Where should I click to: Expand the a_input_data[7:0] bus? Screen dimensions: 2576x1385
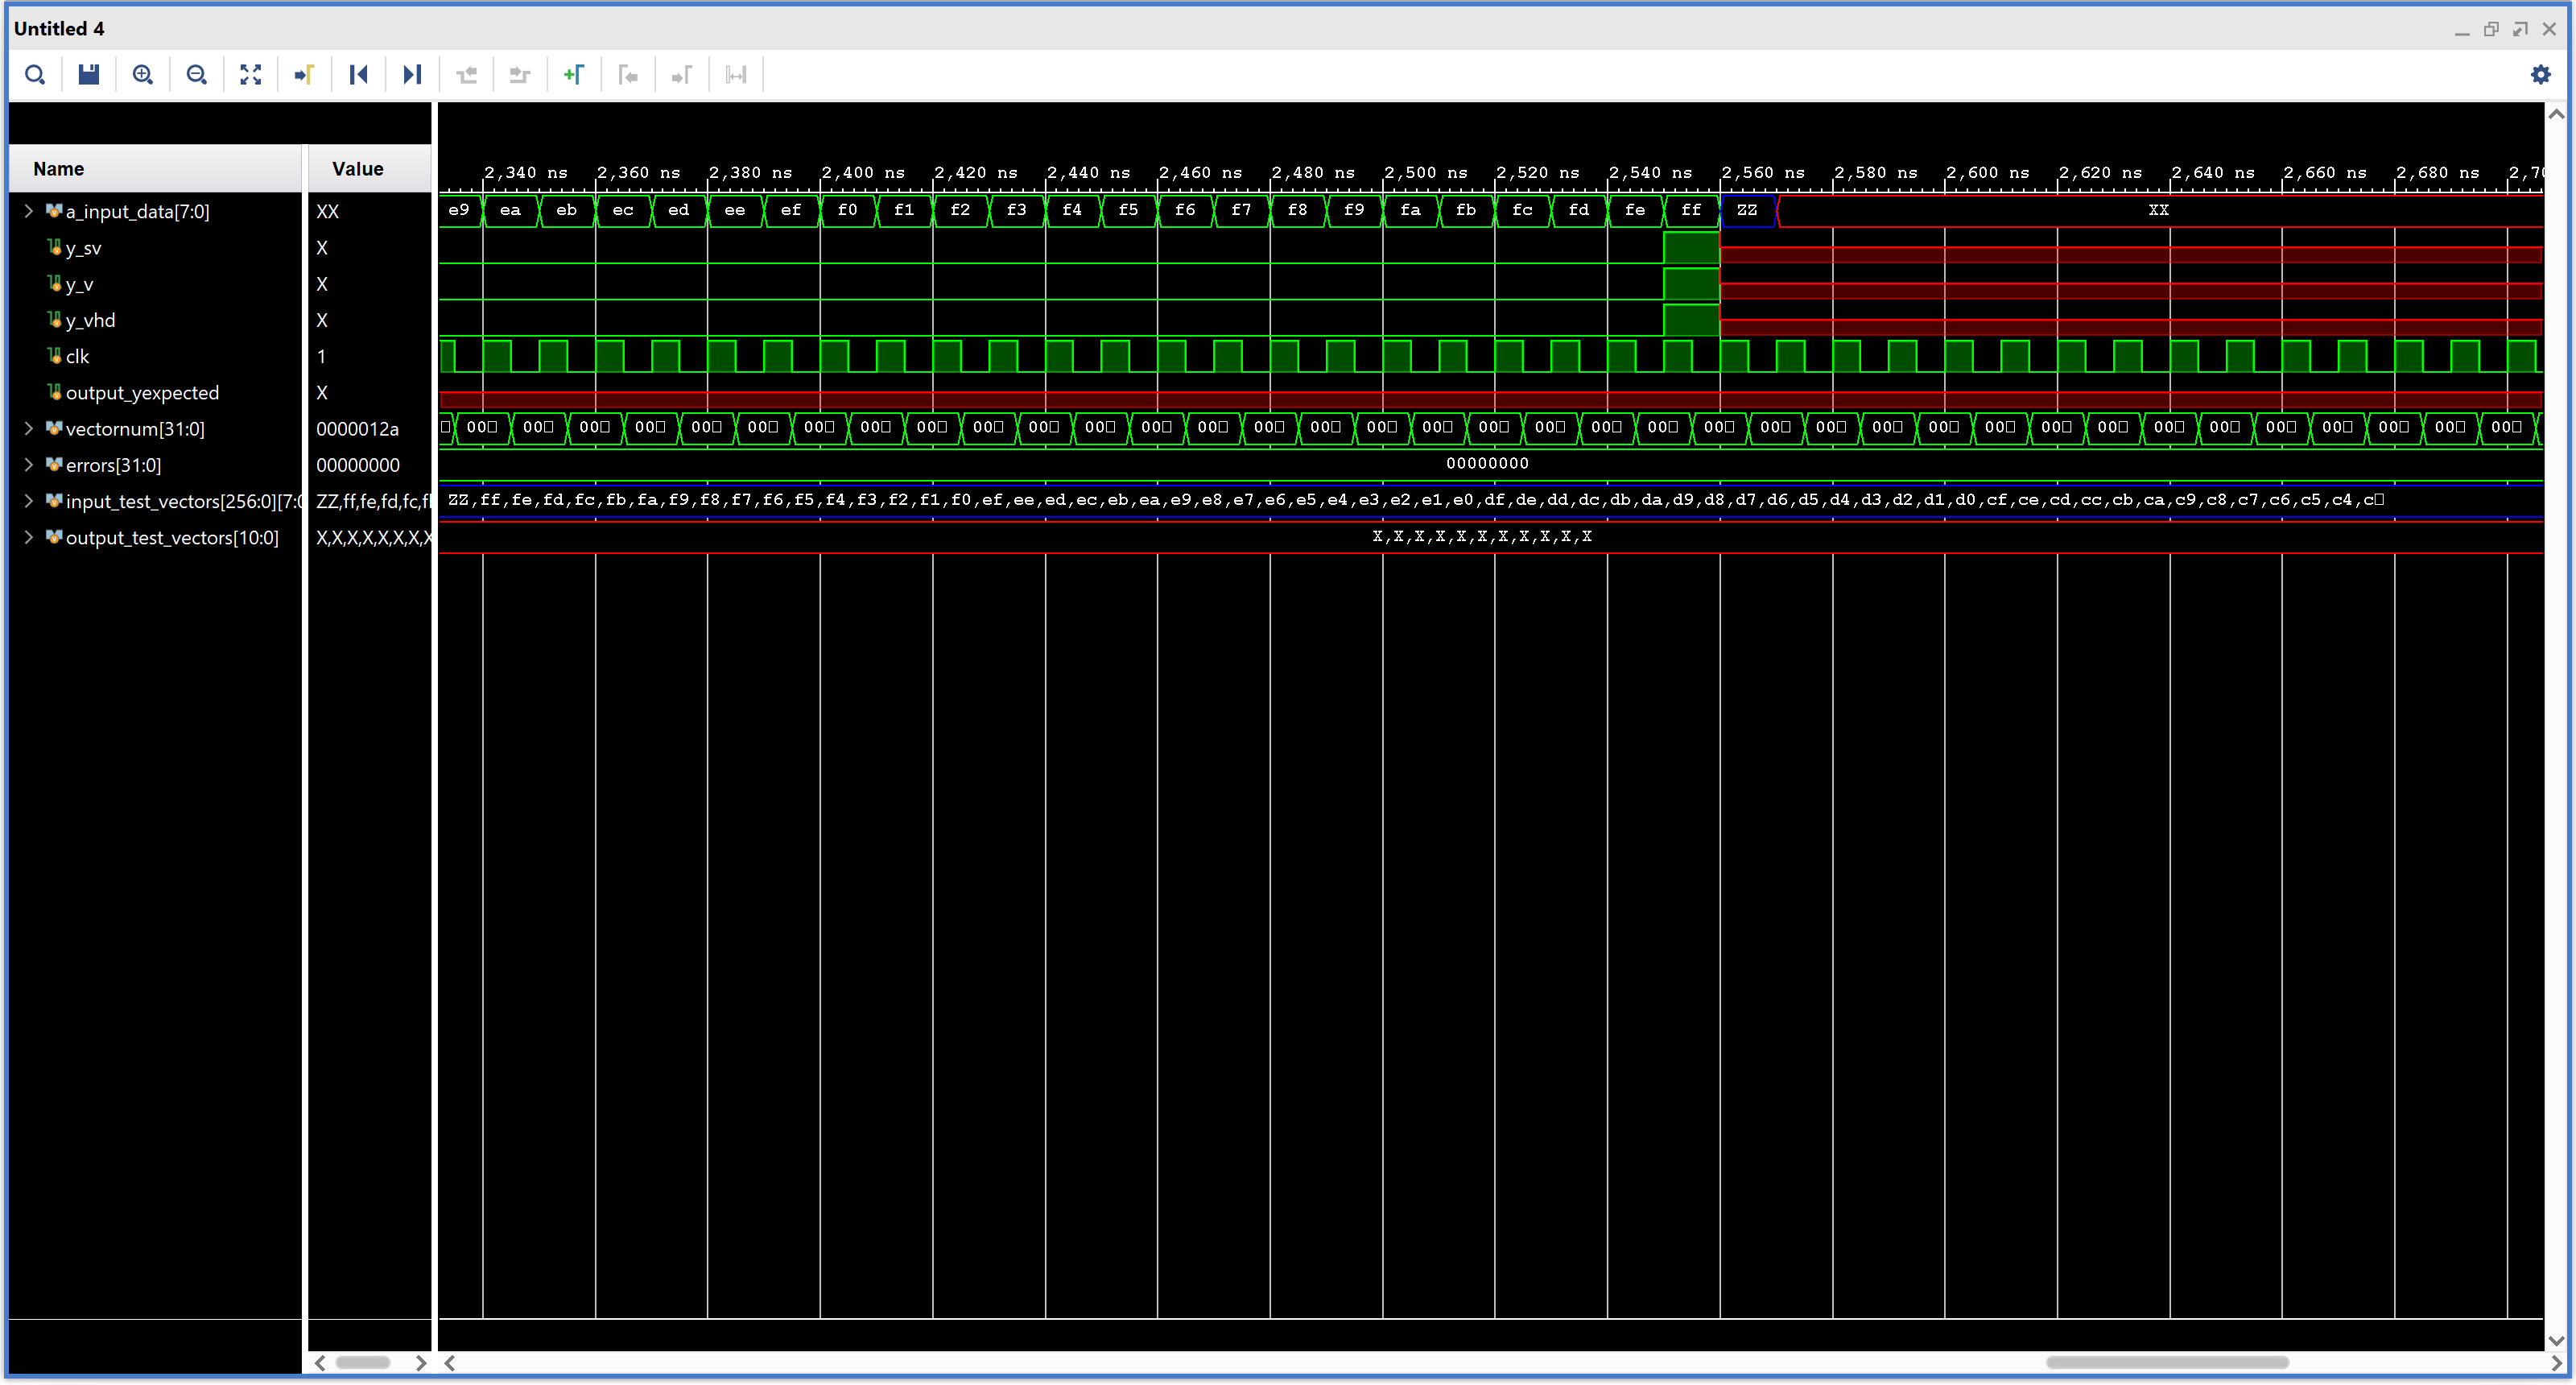(29, 211)
